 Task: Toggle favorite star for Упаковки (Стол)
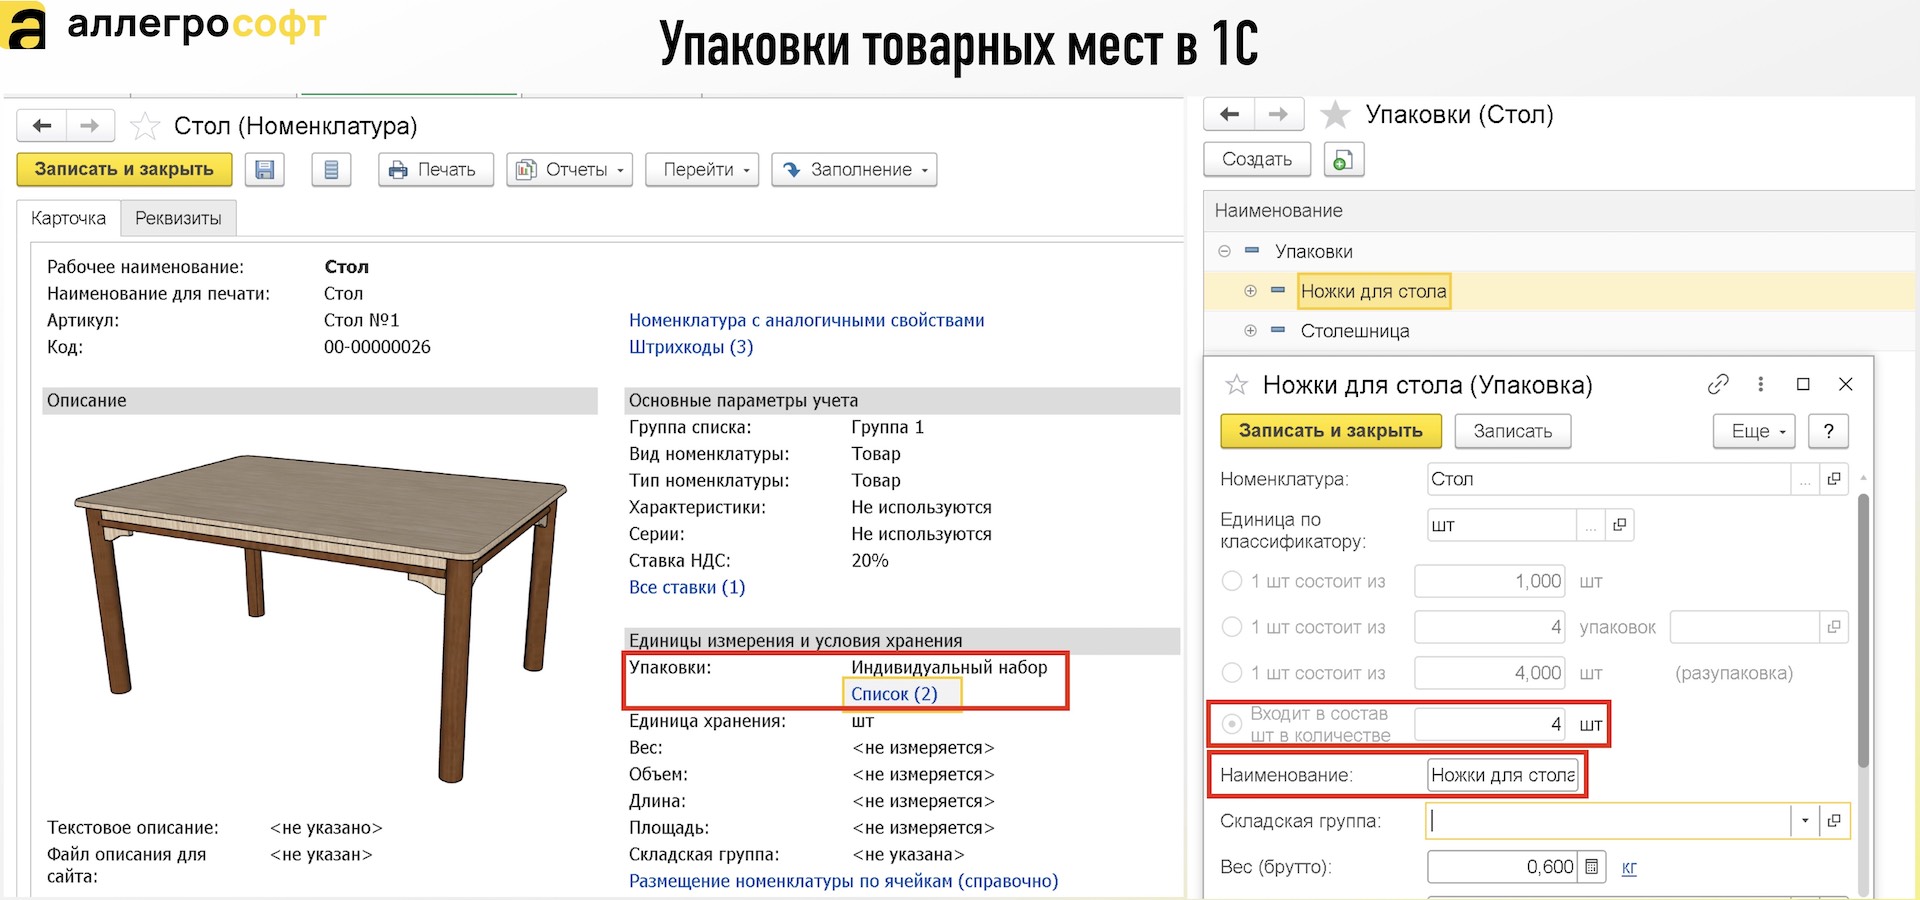(1335, 114)
